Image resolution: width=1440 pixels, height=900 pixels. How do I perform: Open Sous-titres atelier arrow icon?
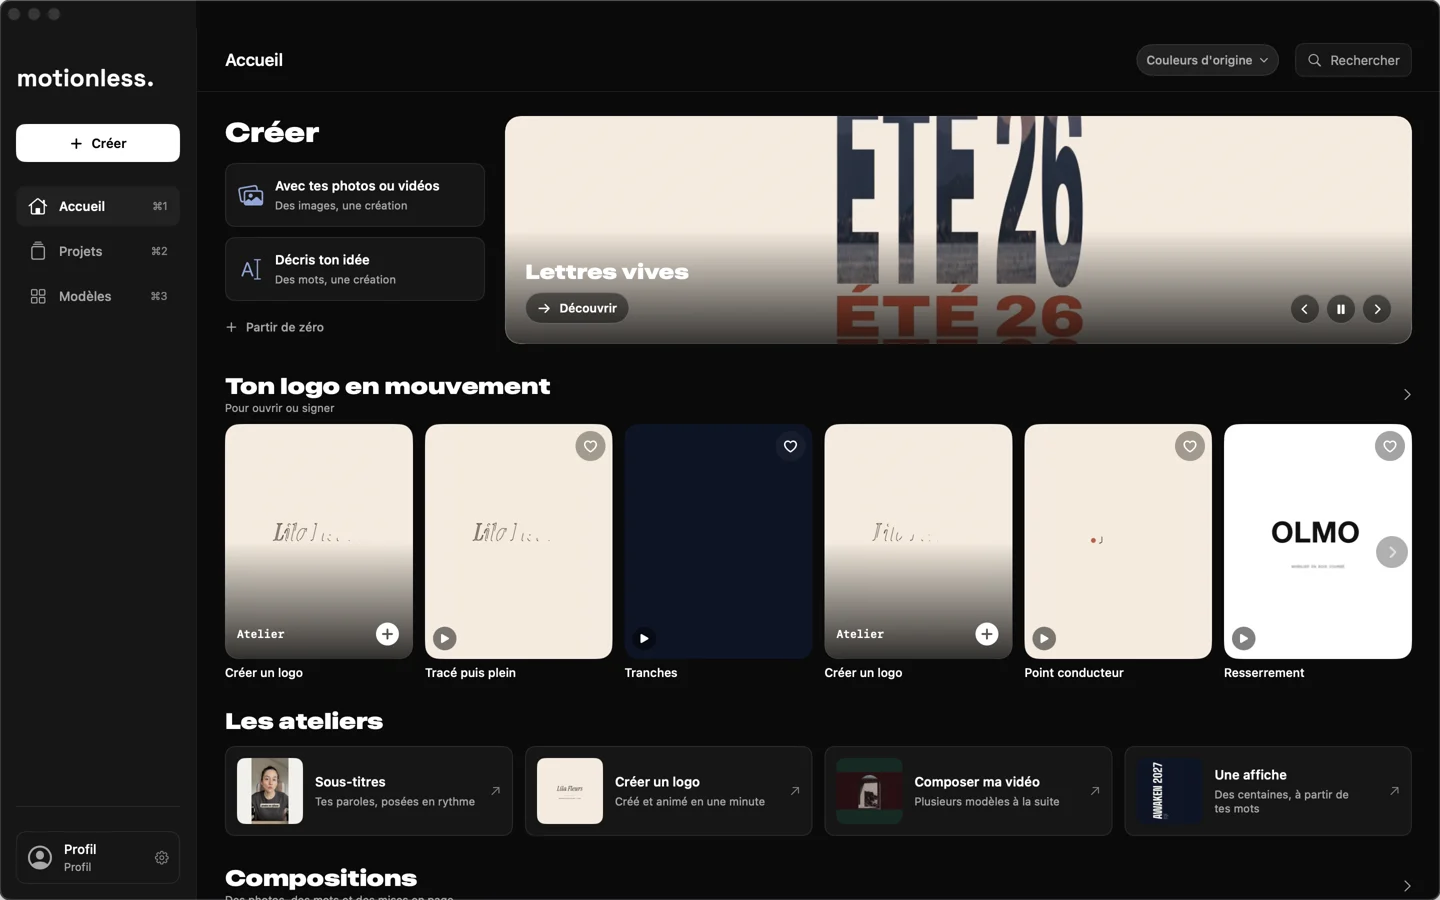(495, 791)
